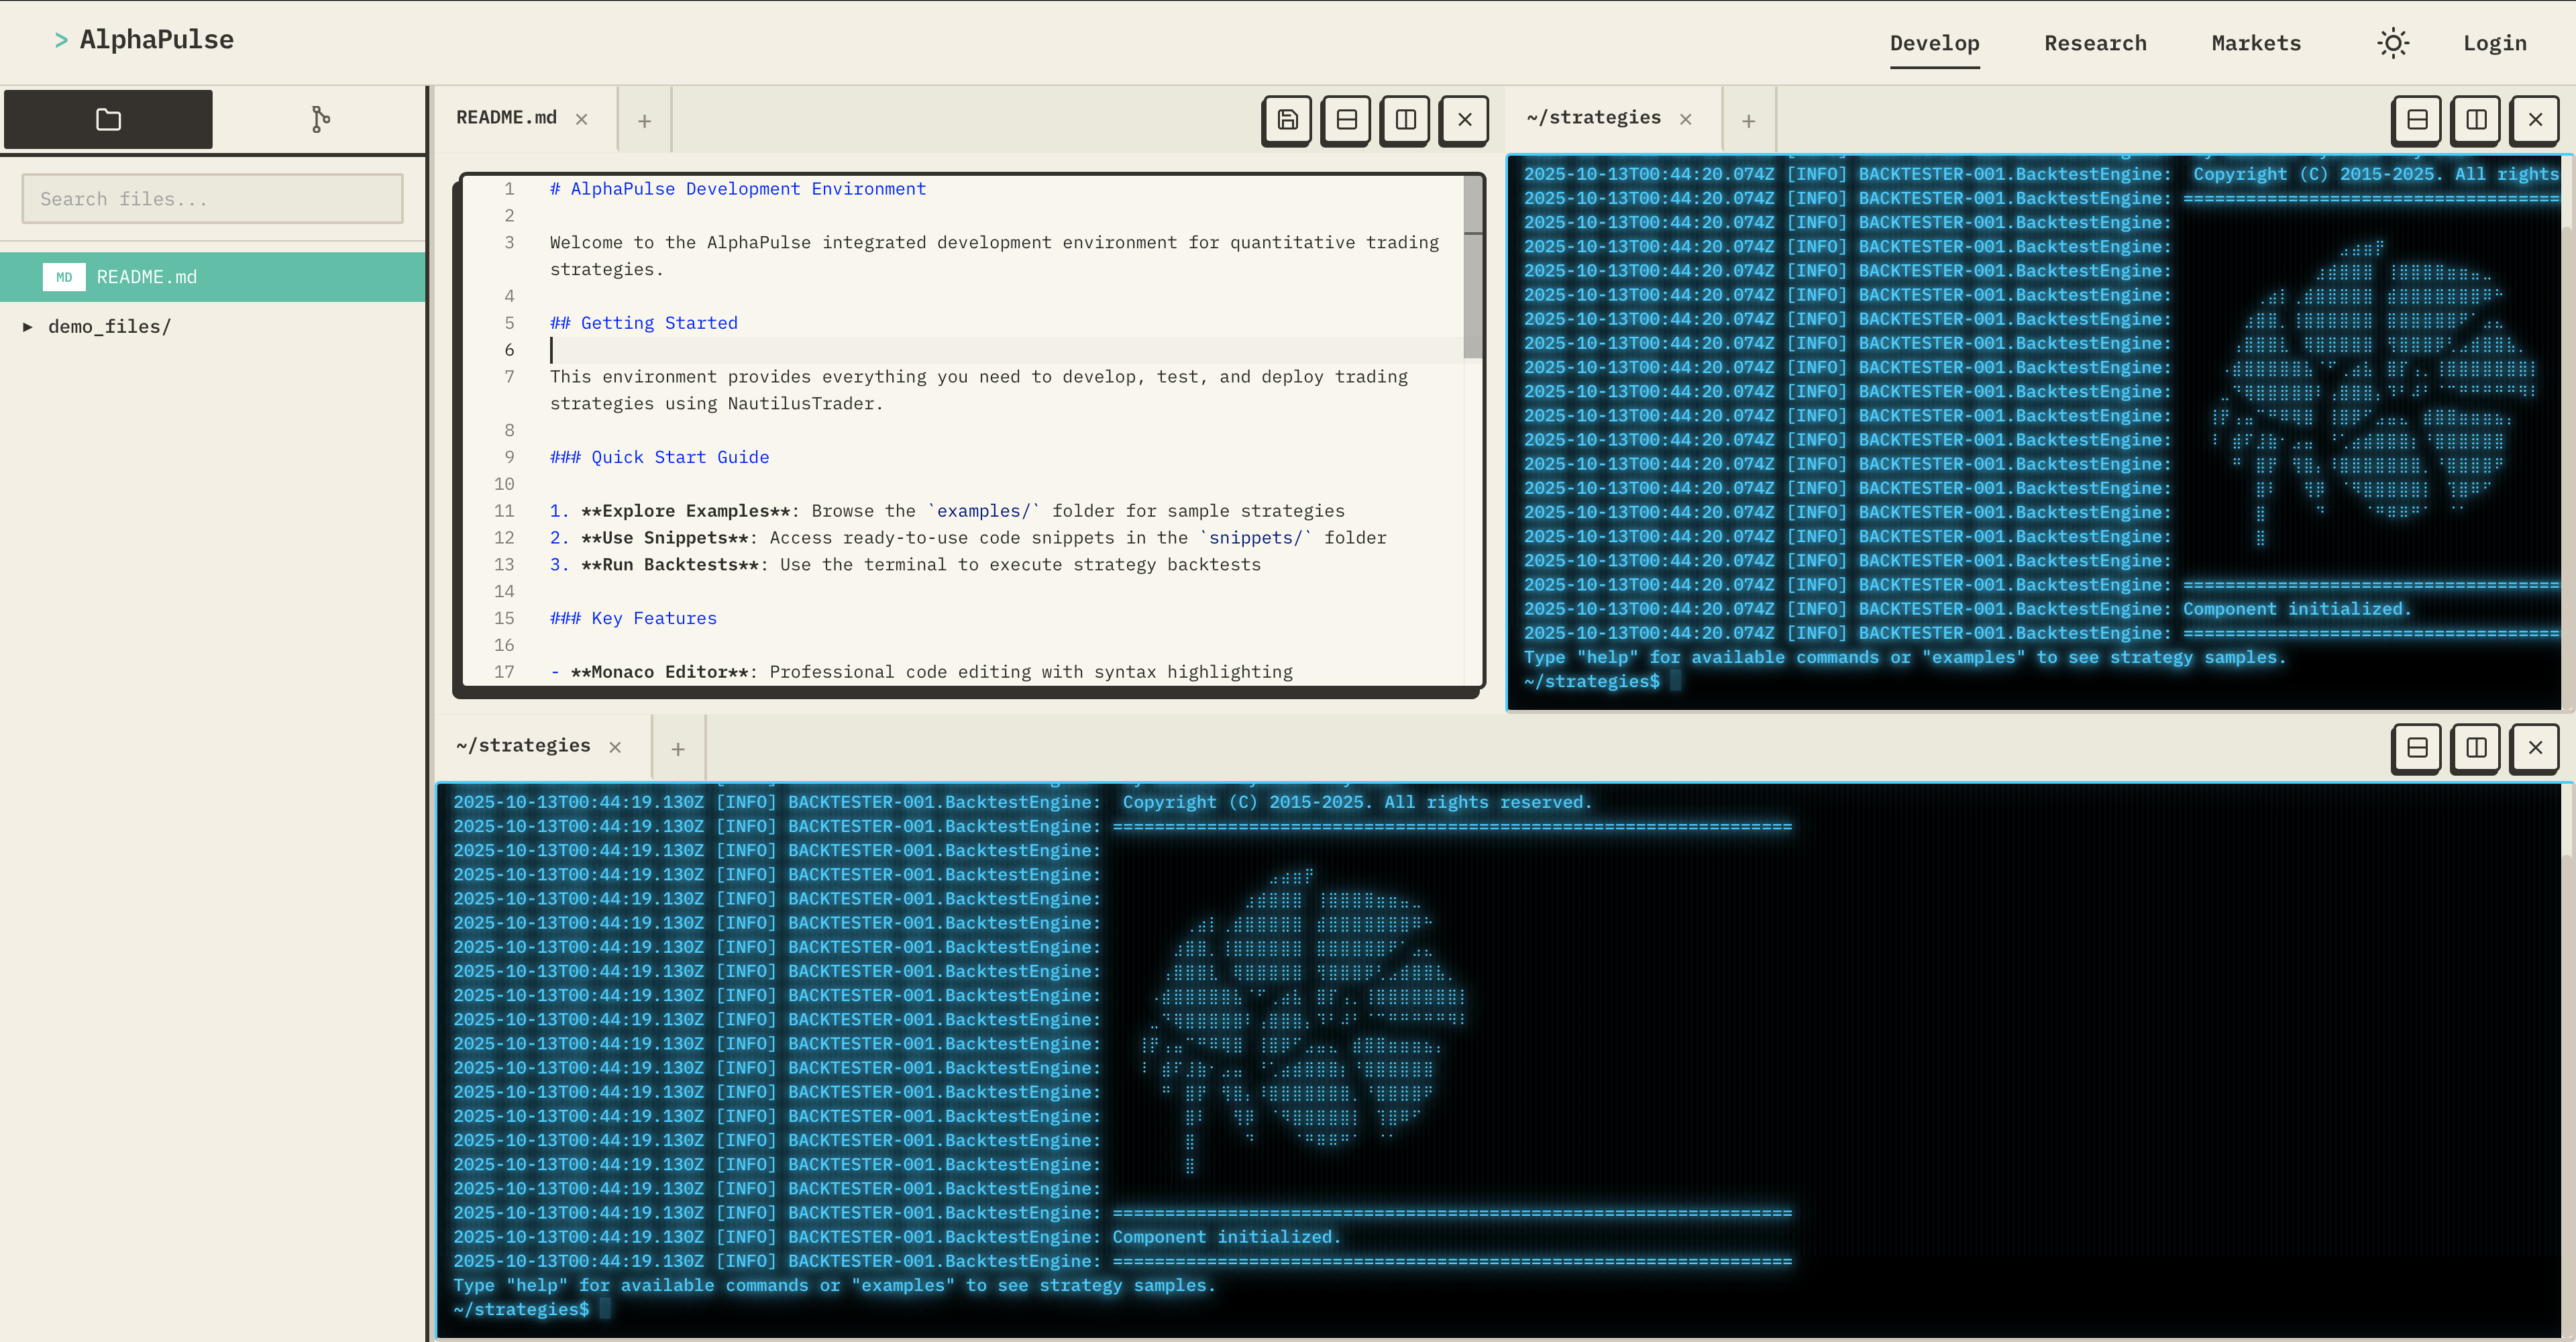Image resolution: width=2576 pixels, height=1342 pixels.
Task: Focus the Search files input
Action: pos(212,199)
